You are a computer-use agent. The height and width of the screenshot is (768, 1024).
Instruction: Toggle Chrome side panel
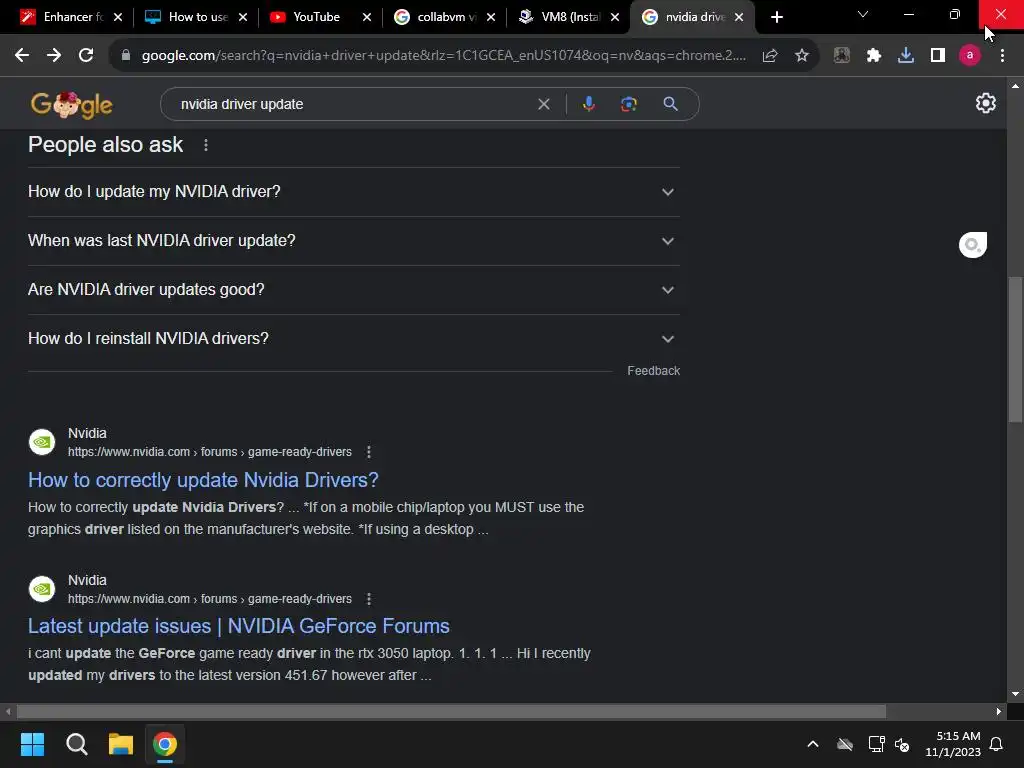[938, 56]
